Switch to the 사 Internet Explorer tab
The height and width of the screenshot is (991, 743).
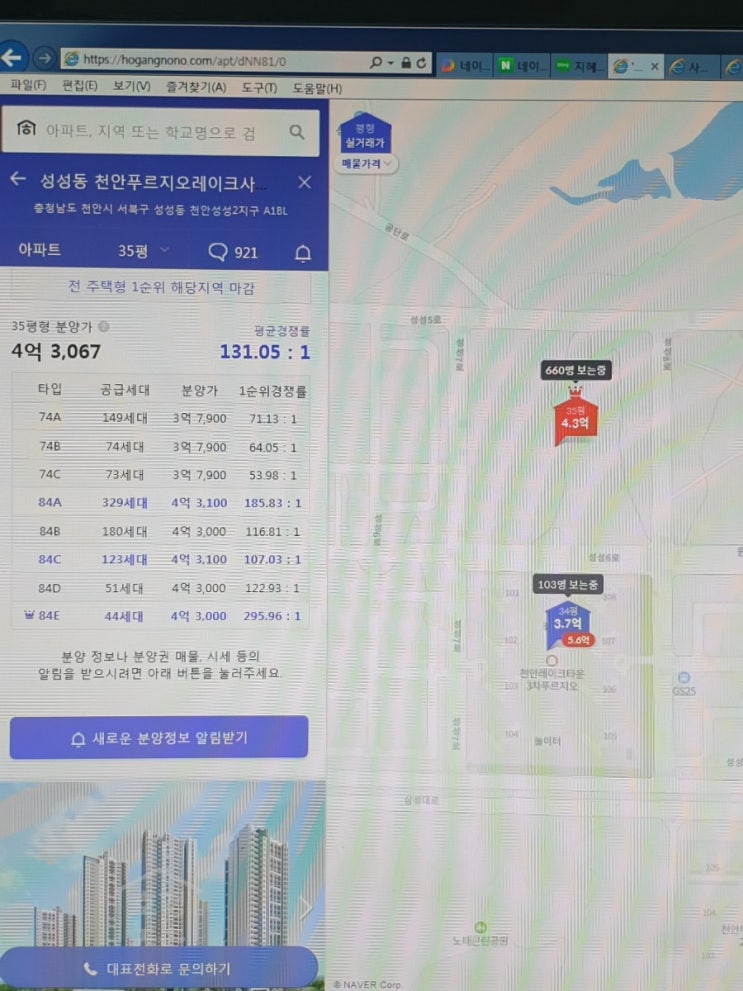(691, 66)
